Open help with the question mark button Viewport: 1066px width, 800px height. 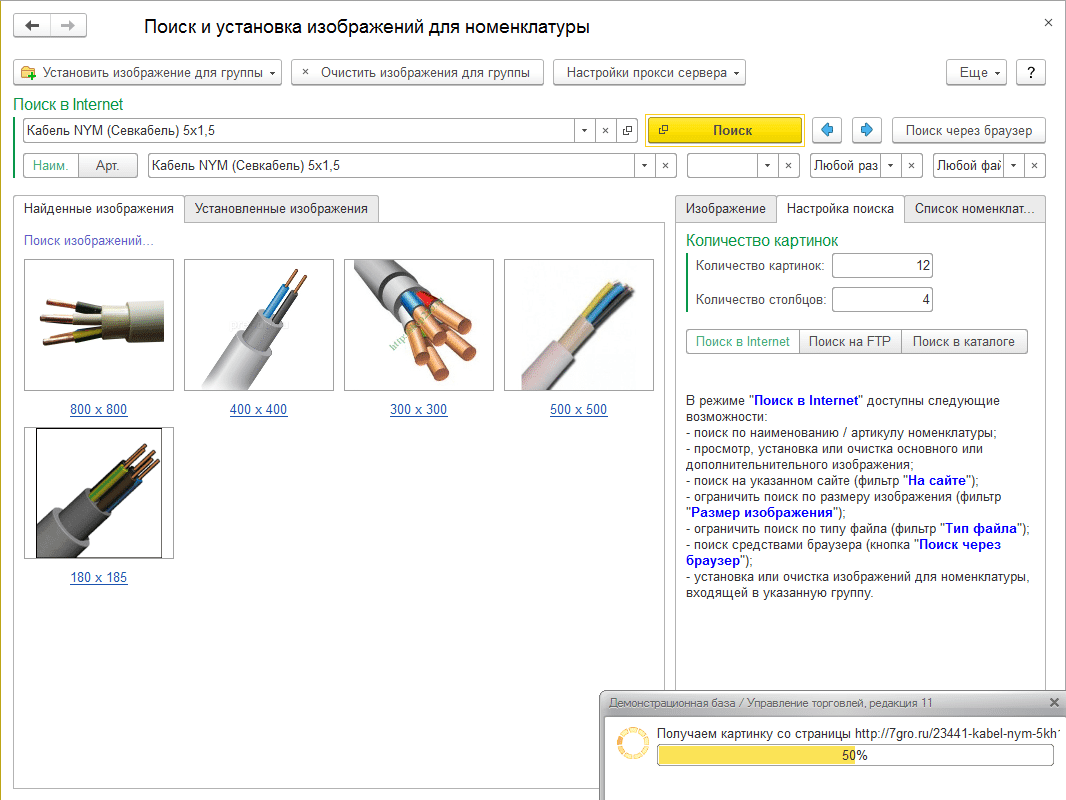pyautogui.click(x=1031, y=73)
